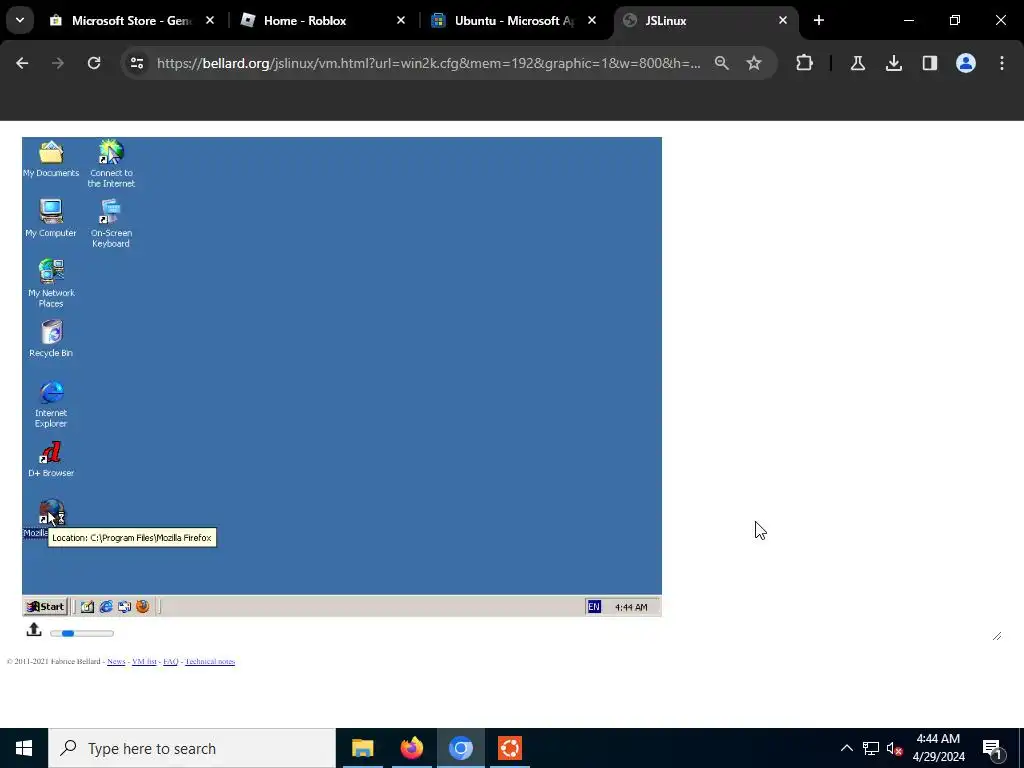Open the host clock 4/29/2024
The image size is (1024, 768).
click(938, 748)
